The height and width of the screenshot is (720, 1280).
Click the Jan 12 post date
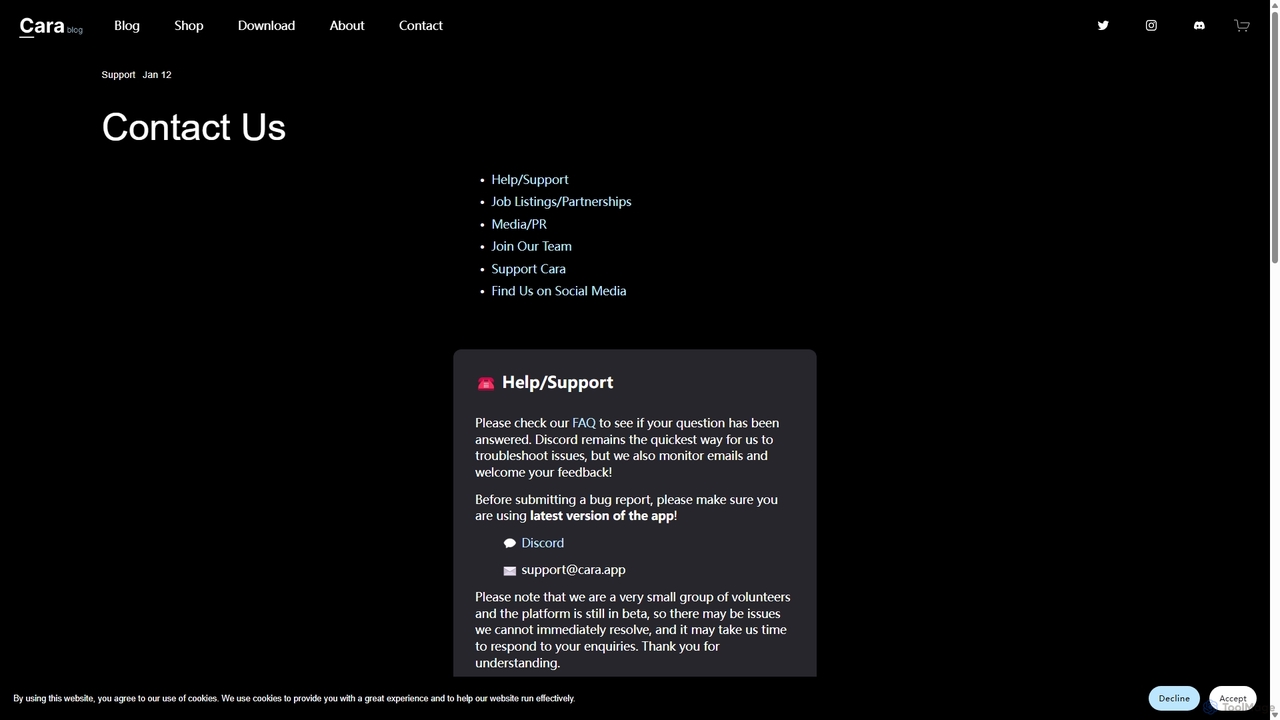(x=157, y=75)
